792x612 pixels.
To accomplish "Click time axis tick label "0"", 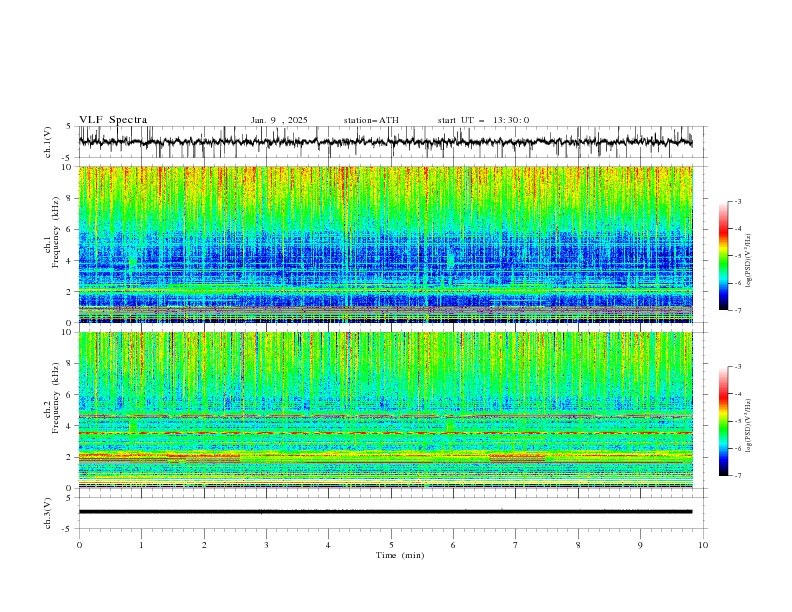I will pyautogui.click(x=79, y=545).
